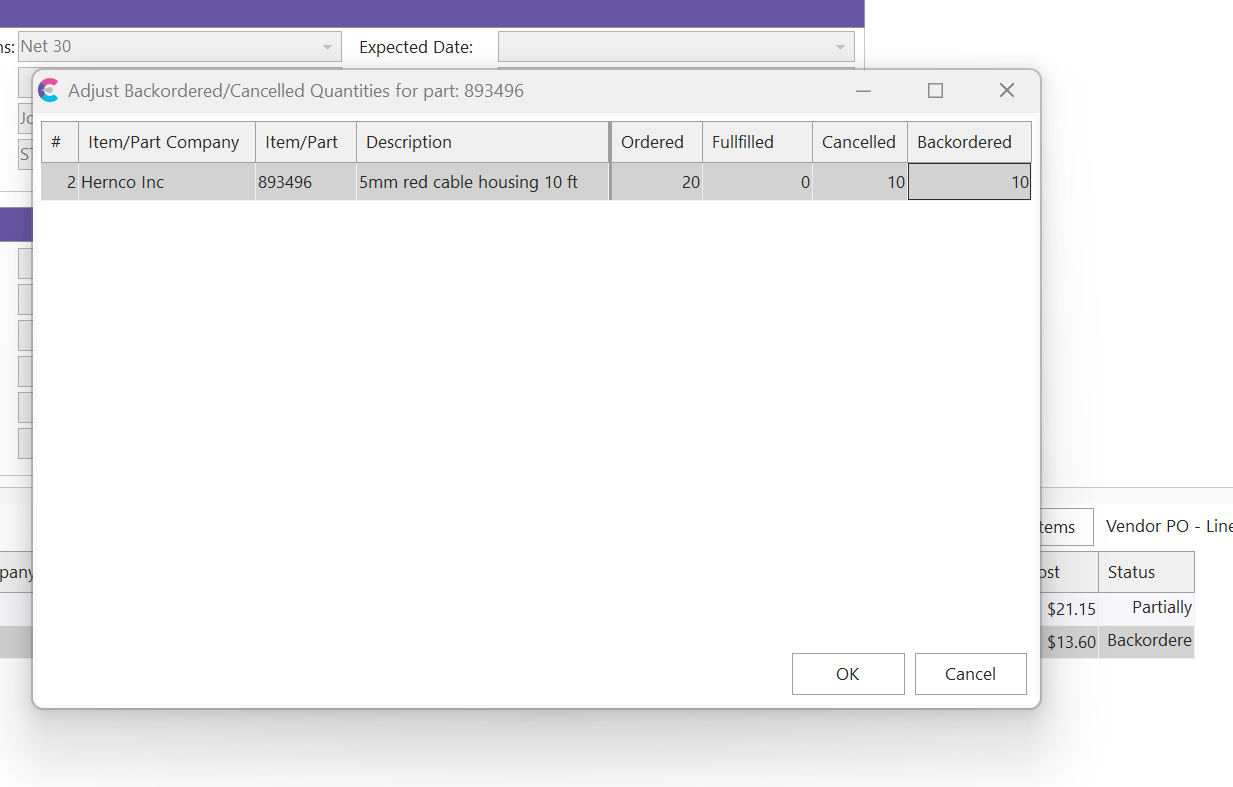Click the Ordered cell showing 20
The width and height of the screenshot is (1233, 787).
(656, 183)
